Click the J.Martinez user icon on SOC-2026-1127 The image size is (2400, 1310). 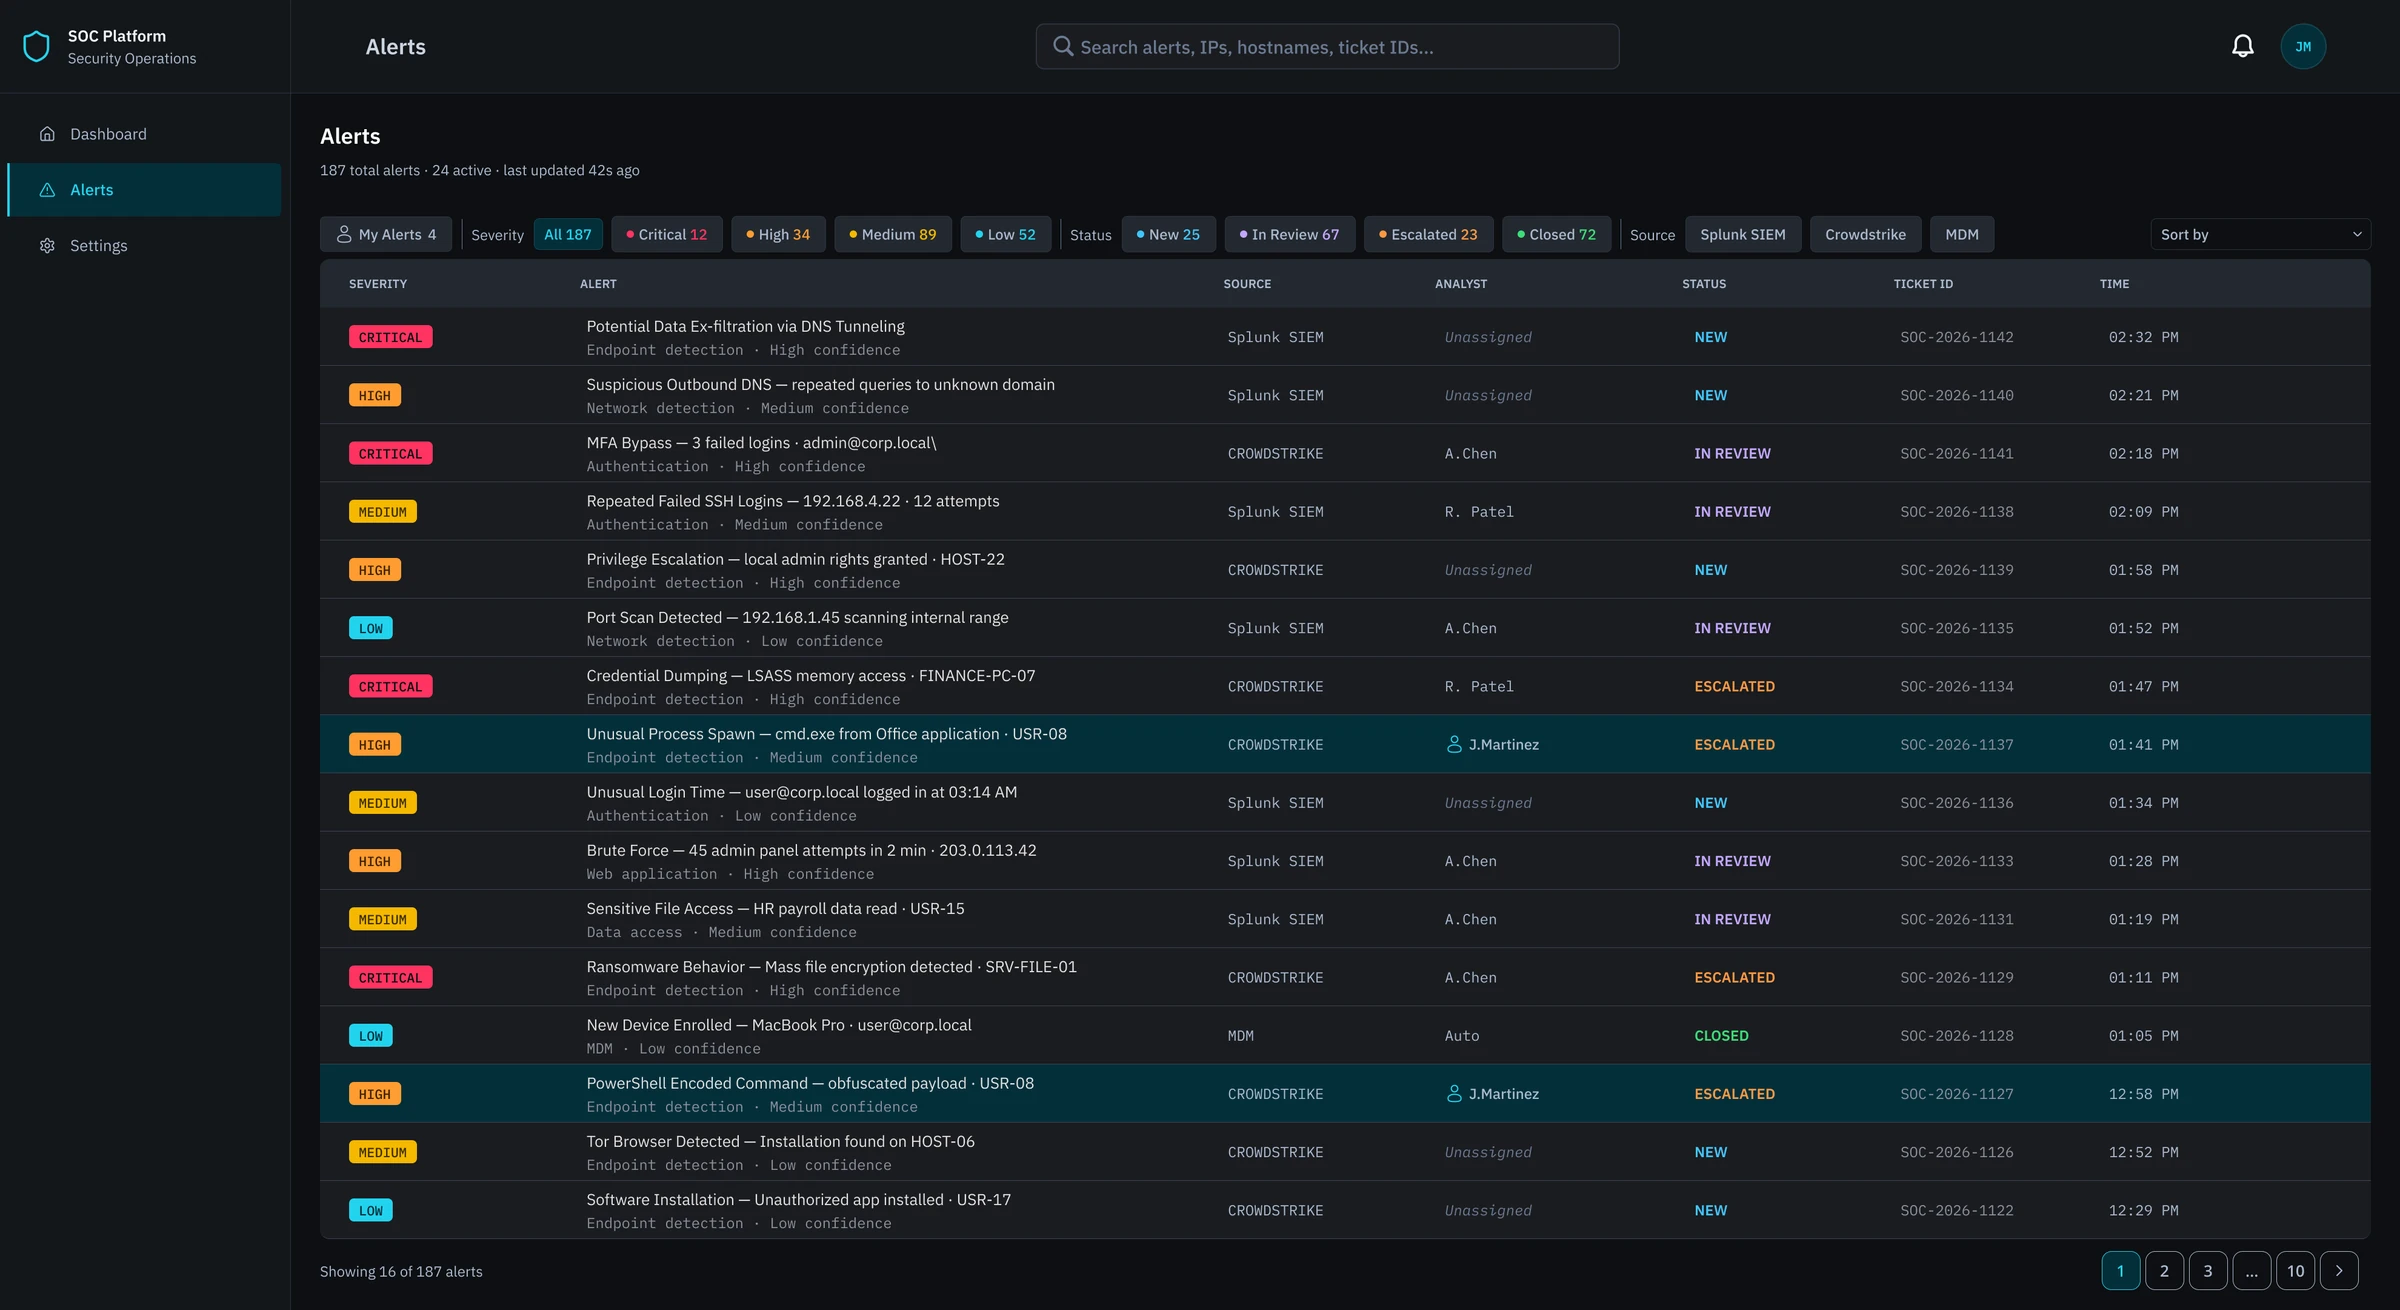(1454, 1093)
